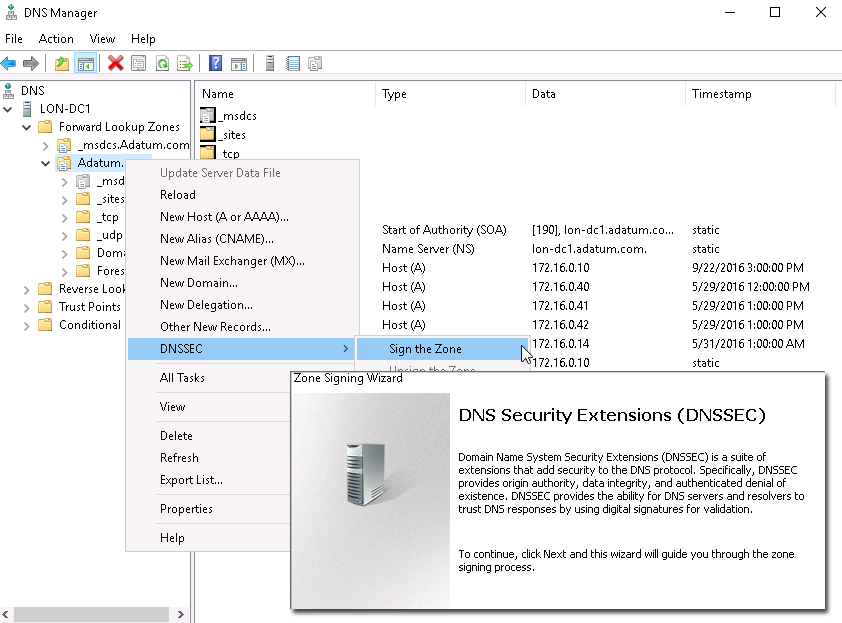The height and width of the screenshot is (623, 842).
Task: Select the _msdcs folder icon in the list pane
Action: click(x=208, y=115)
